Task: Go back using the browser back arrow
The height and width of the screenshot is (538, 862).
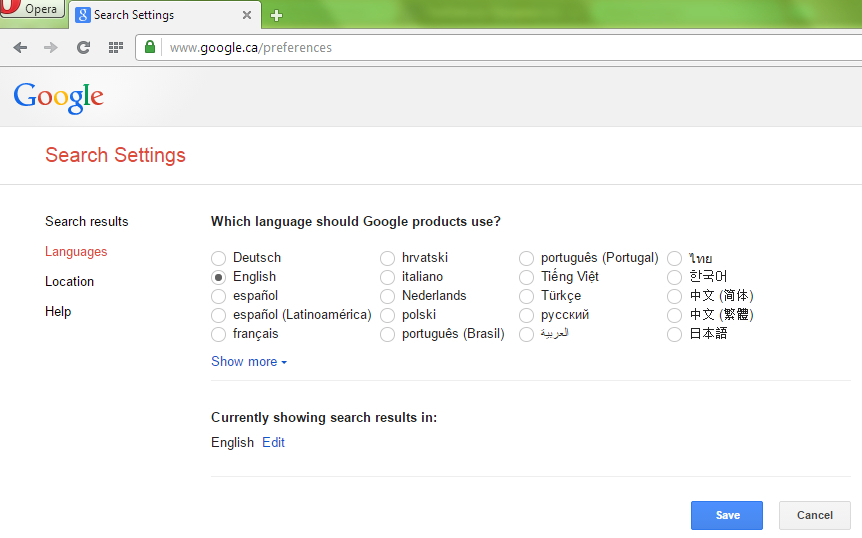Action: point(20,48)
